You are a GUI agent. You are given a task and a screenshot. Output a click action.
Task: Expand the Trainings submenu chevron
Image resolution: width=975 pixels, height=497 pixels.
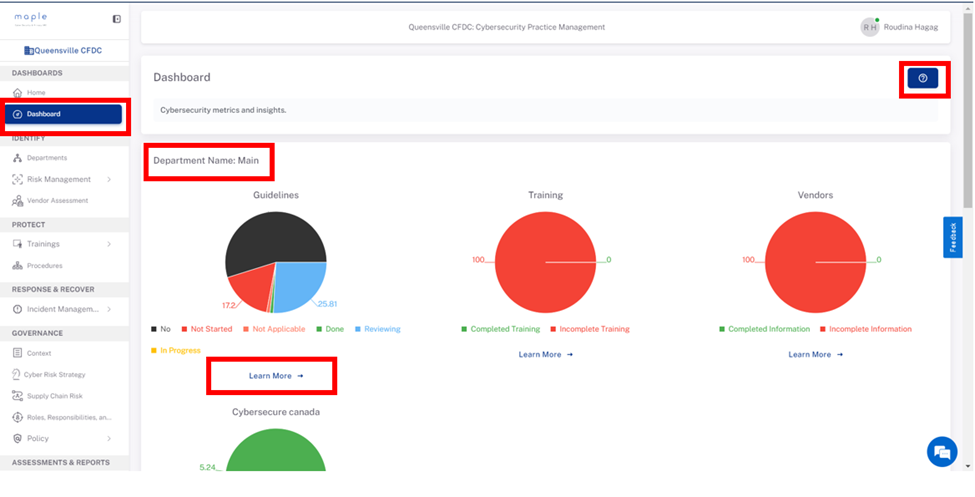point(109,244)
